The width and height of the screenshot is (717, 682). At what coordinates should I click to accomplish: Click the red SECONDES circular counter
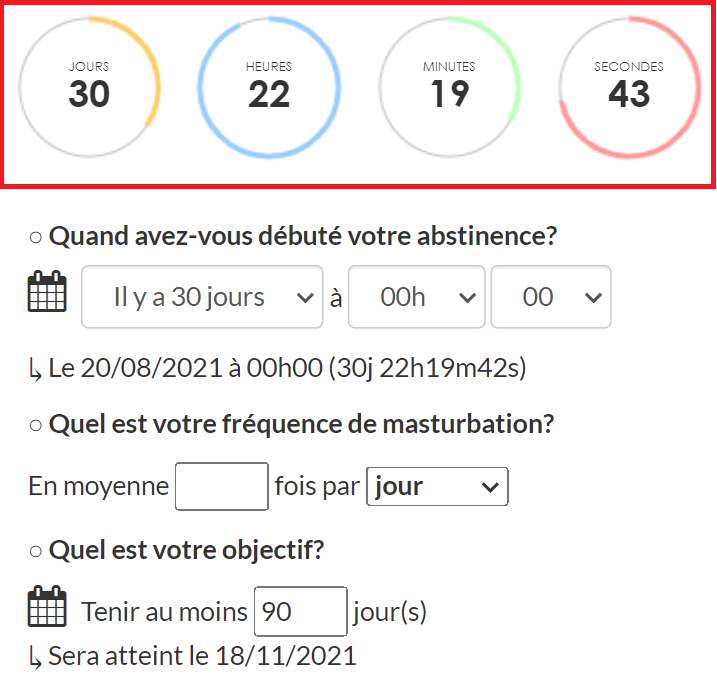pyautogui.click(x=629, y=87)
